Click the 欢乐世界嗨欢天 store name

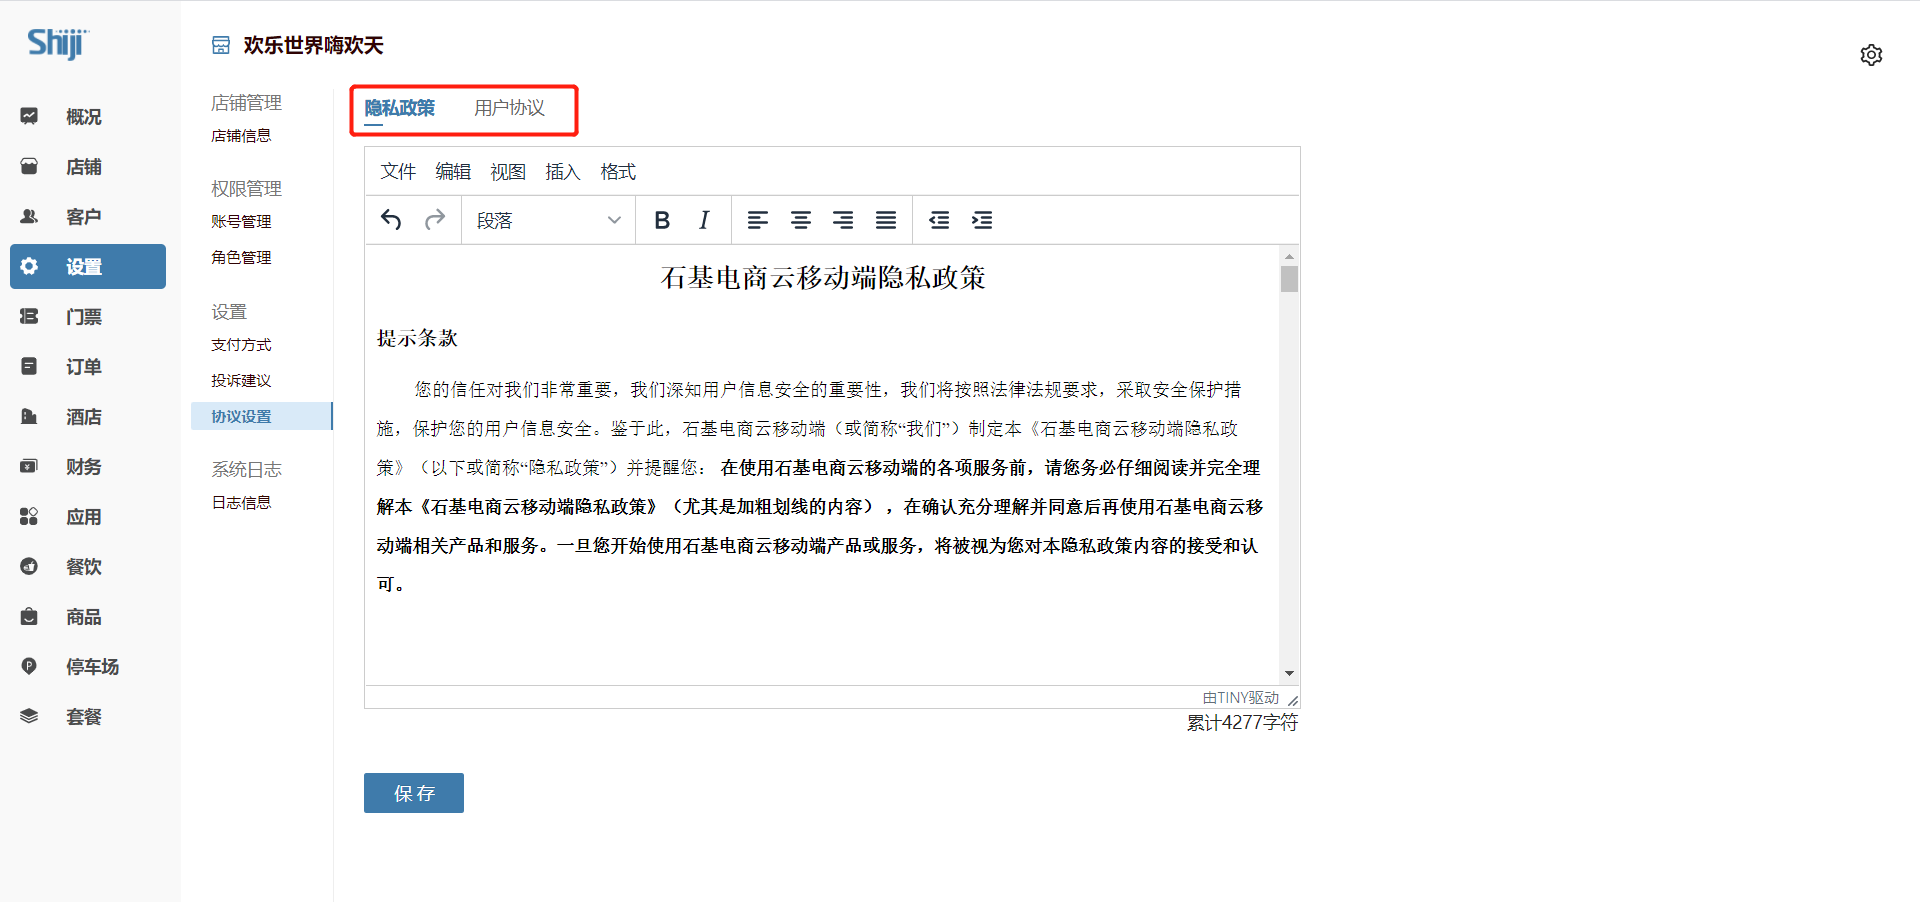[x=313, y=45]
